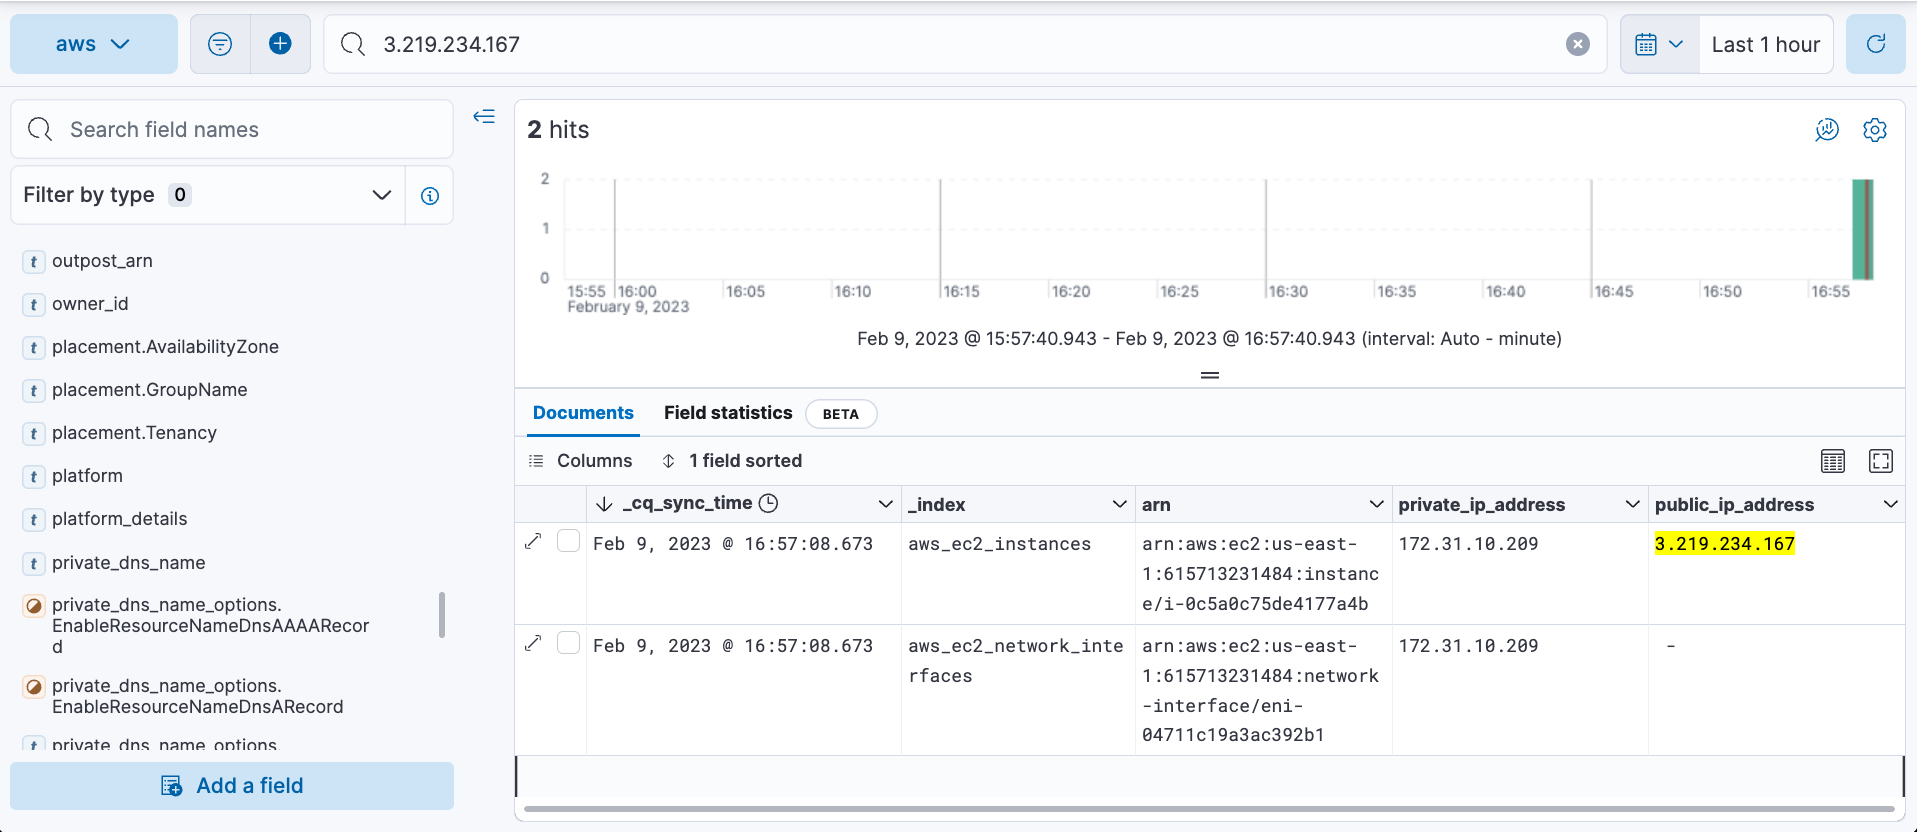Expand the aws_ec2_network_interfaces document row
The height and width of the screenshot is (832, 1917).
pos(533,643)
